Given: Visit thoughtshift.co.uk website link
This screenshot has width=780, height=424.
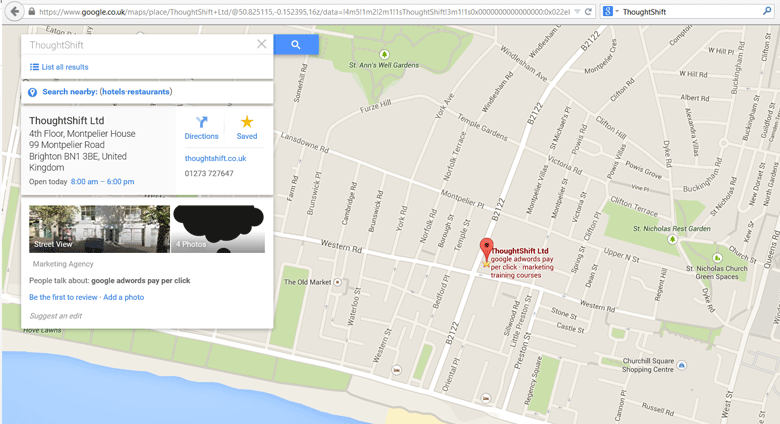Looking at the screenshot, I should tap(215, 158).
